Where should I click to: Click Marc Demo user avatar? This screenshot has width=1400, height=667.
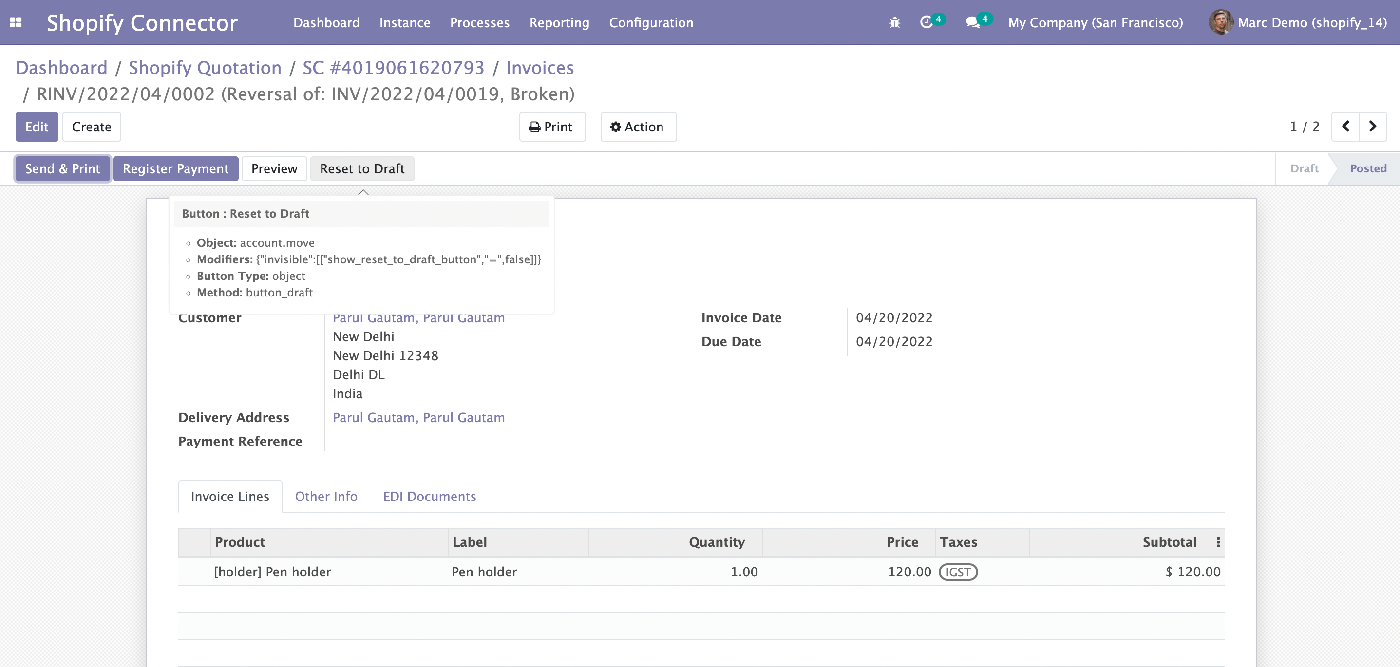(1220, 22)
